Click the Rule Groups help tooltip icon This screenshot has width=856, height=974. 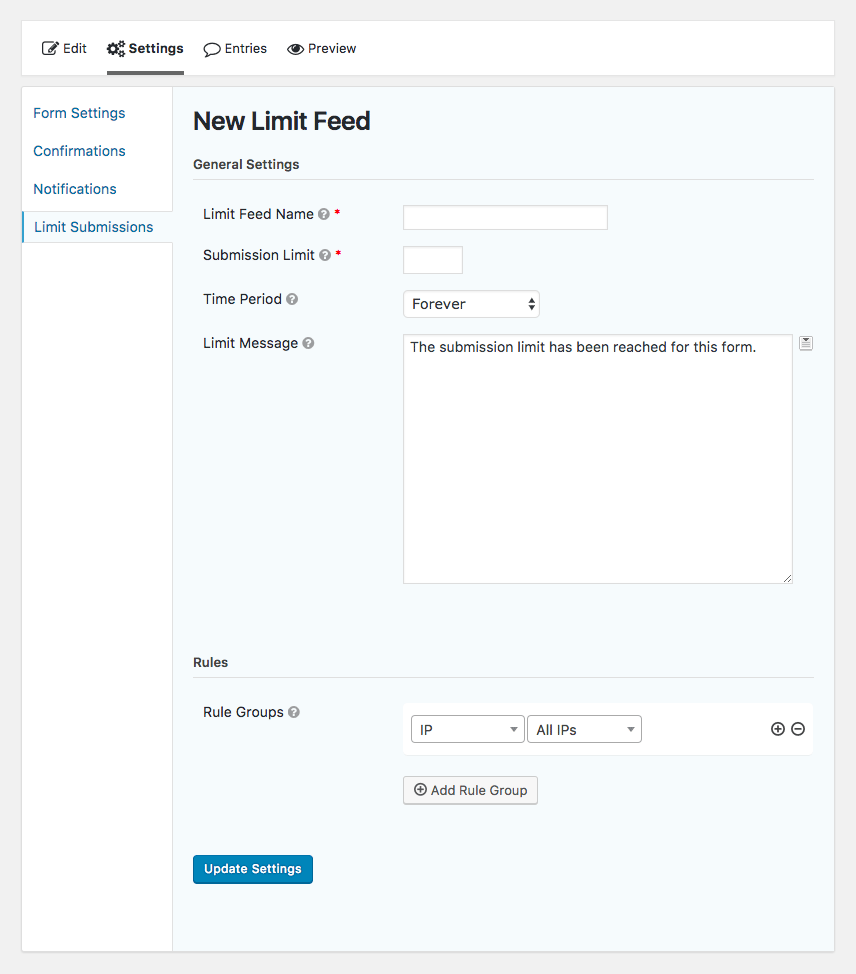[x=294, y=712]
